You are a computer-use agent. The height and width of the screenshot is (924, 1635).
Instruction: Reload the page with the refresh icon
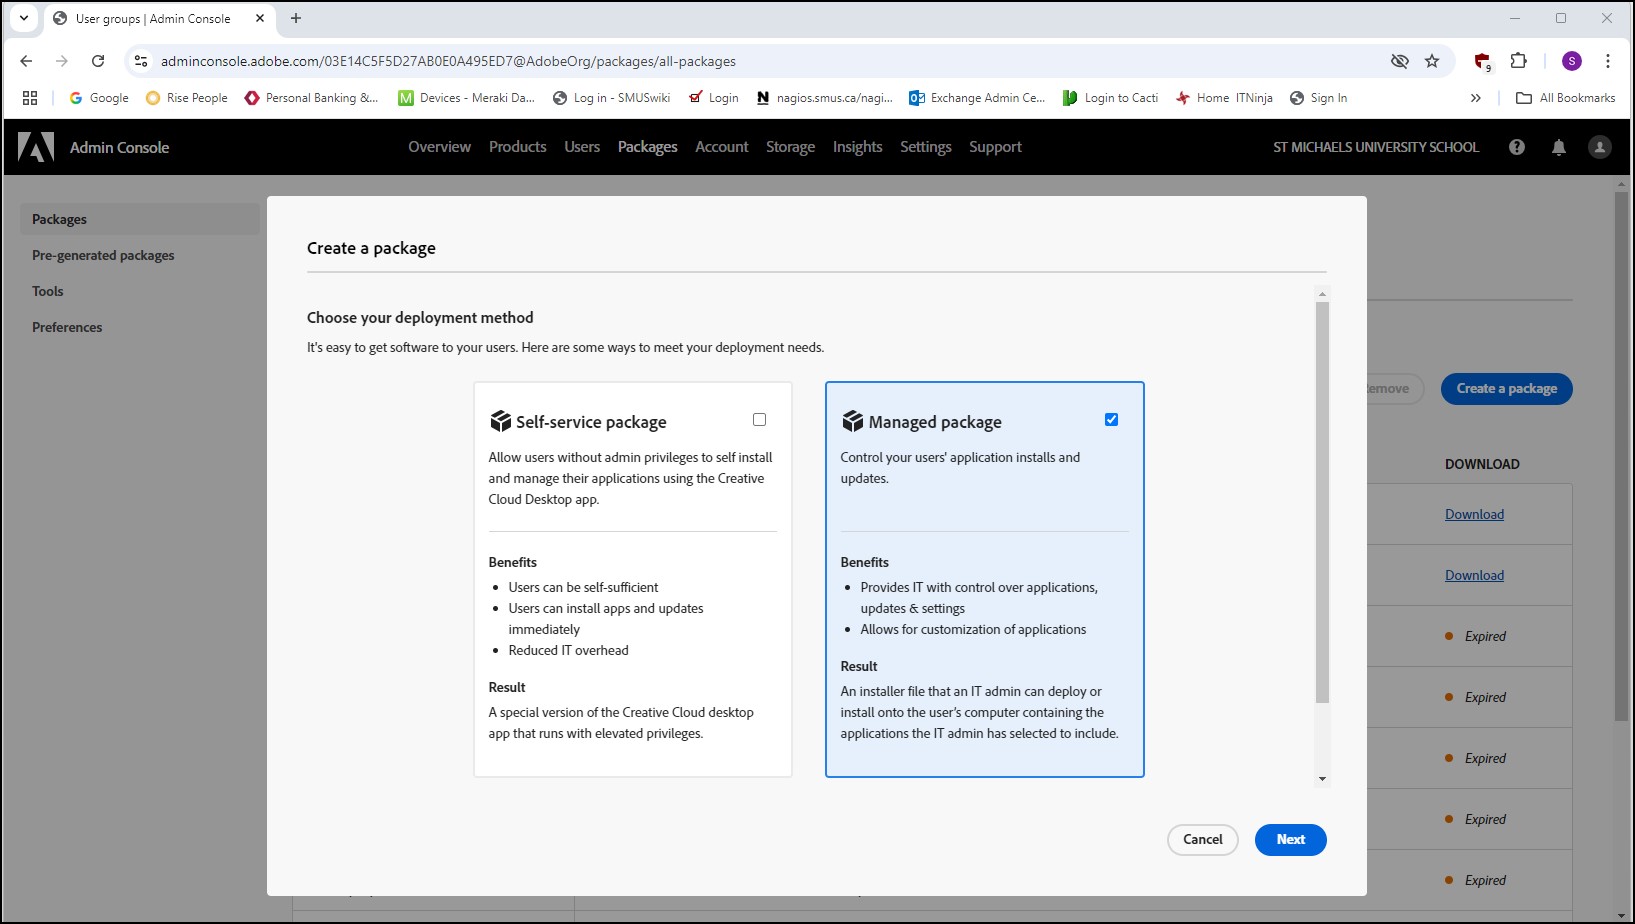pos(98,61)
